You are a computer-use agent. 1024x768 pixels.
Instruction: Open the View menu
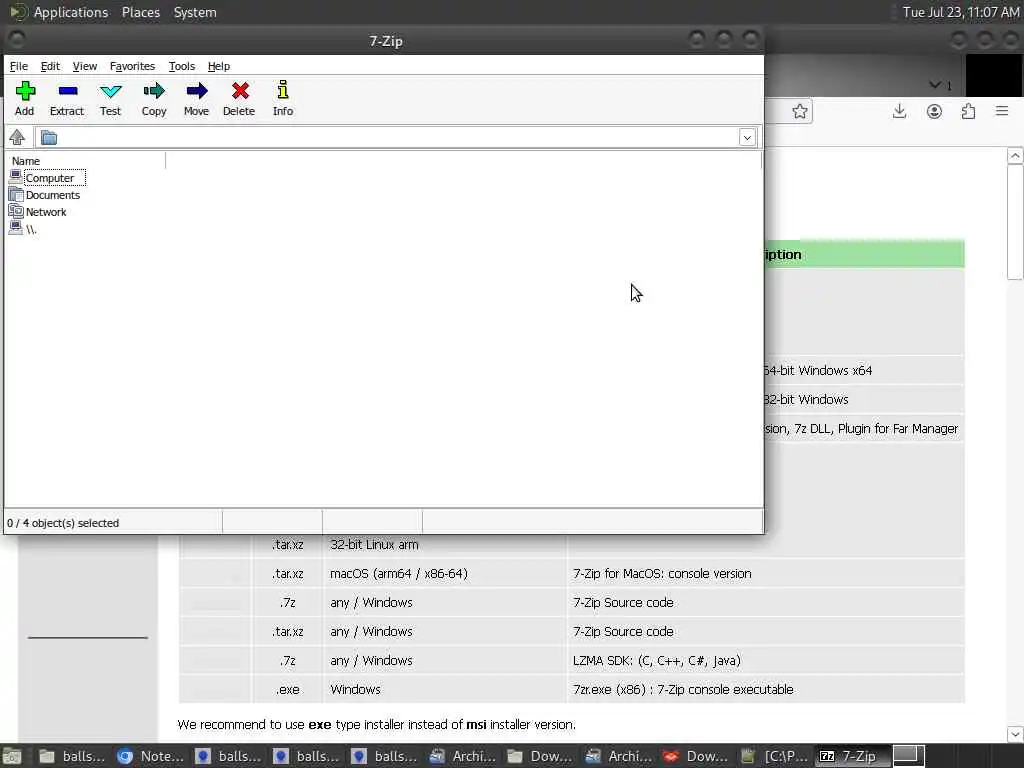[x=85, y=66]
